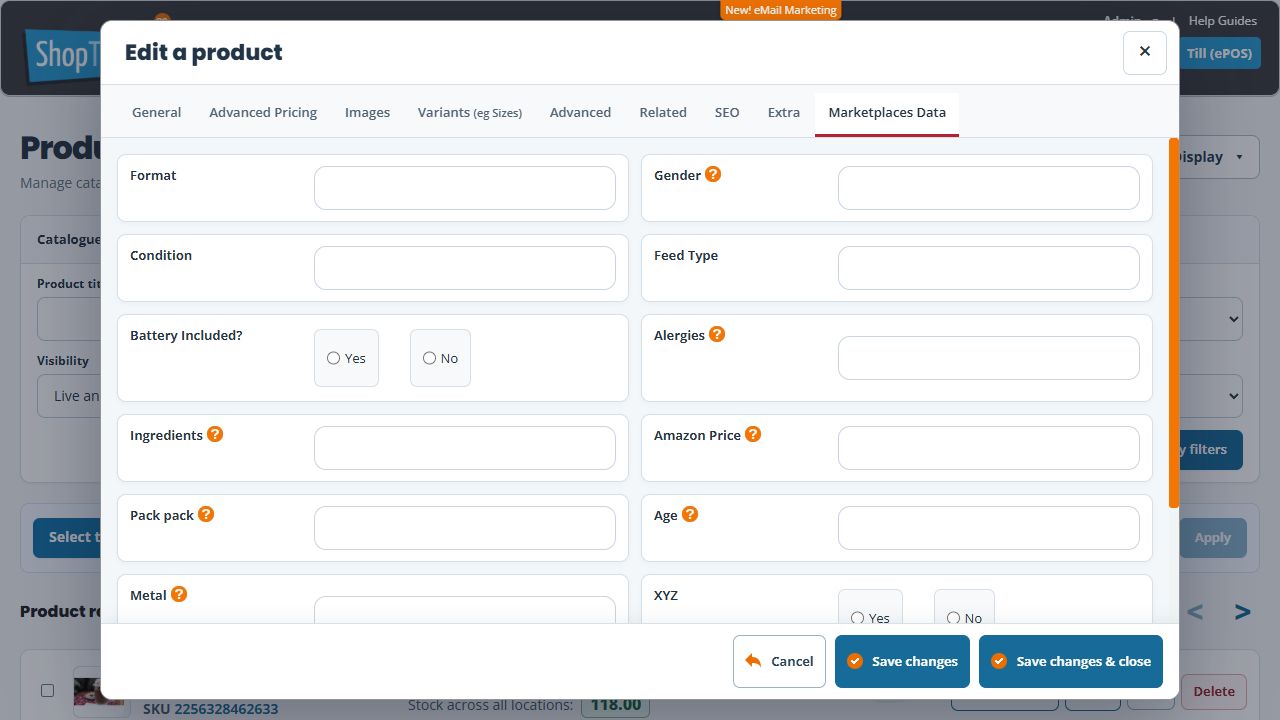1280x720 pixels.
Task: Click the Save changes button
Action: point(902,662)
